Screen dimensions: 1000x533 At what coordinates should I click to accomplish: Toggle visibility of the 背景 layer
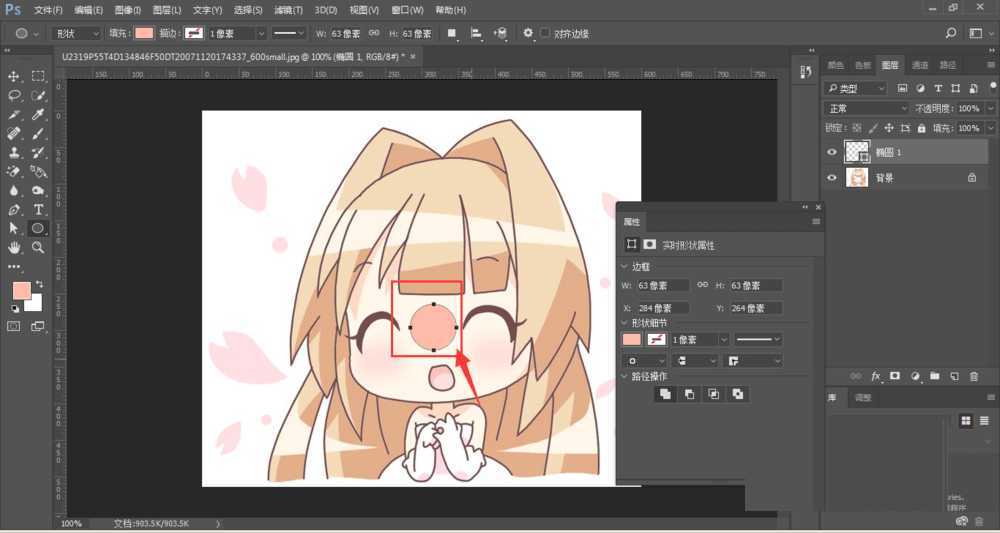[x=831, y=177]
